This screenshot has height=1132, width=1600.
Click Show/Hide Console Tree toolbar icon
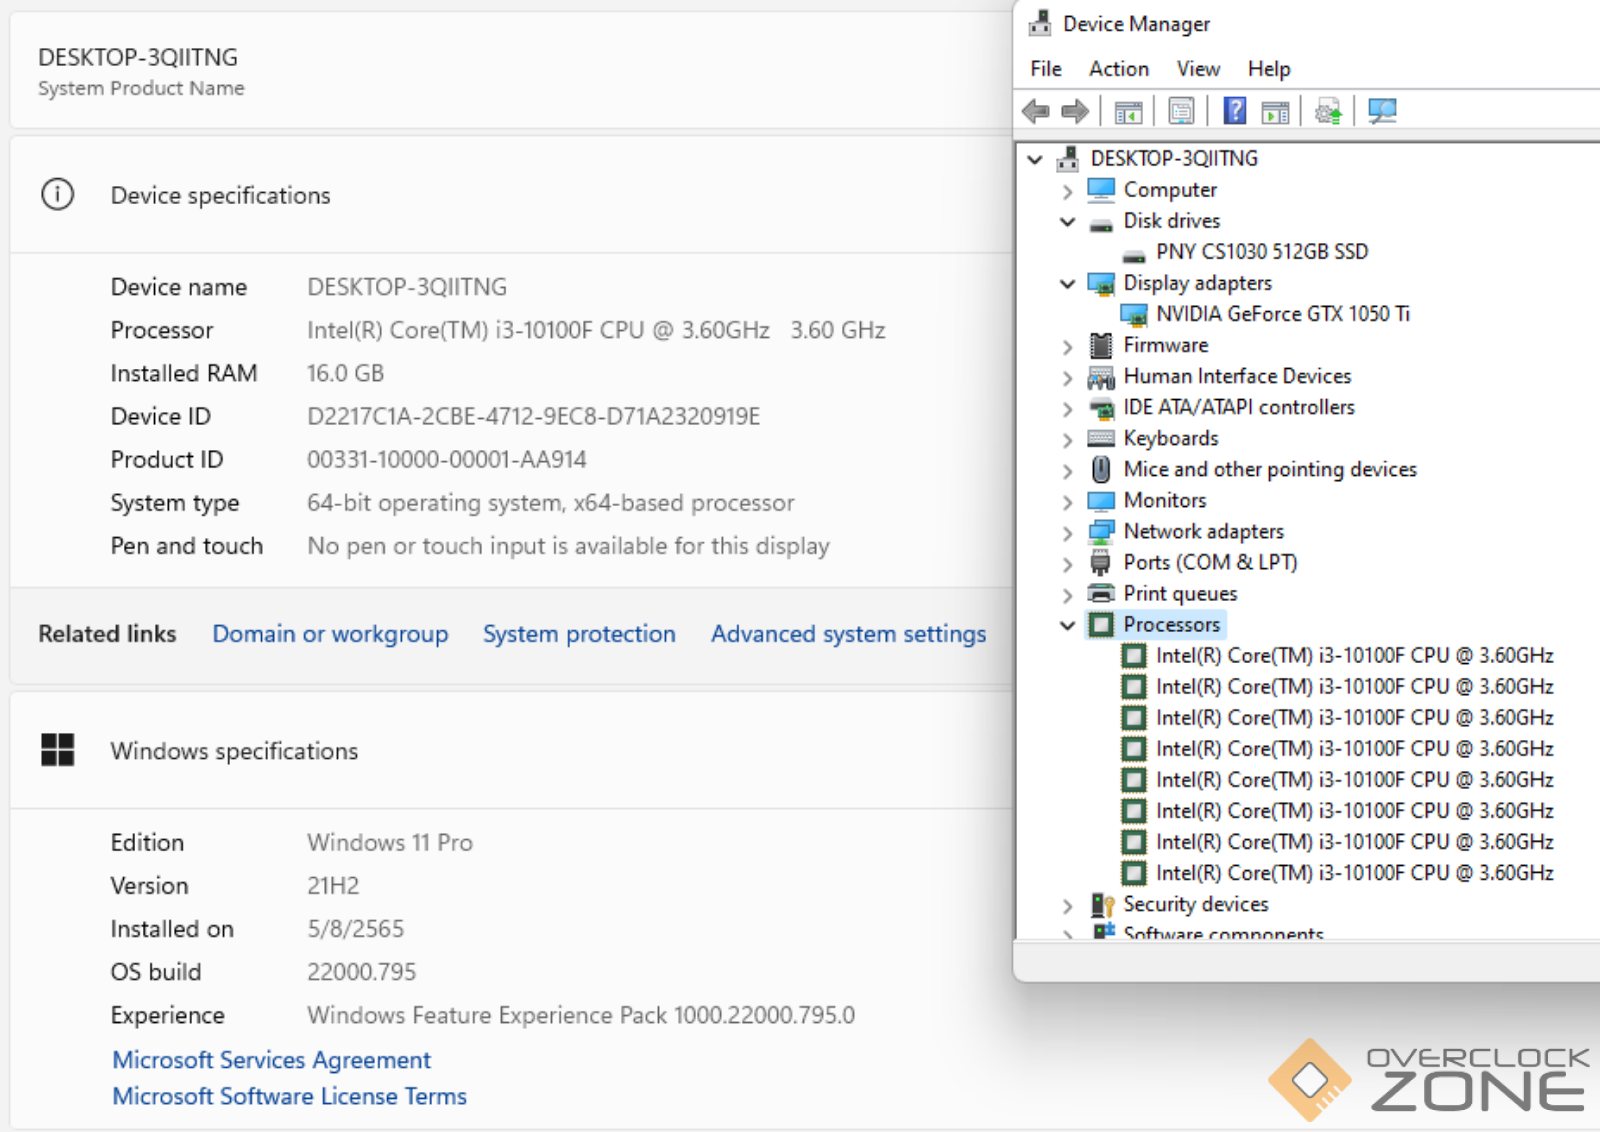[1128, 112]
